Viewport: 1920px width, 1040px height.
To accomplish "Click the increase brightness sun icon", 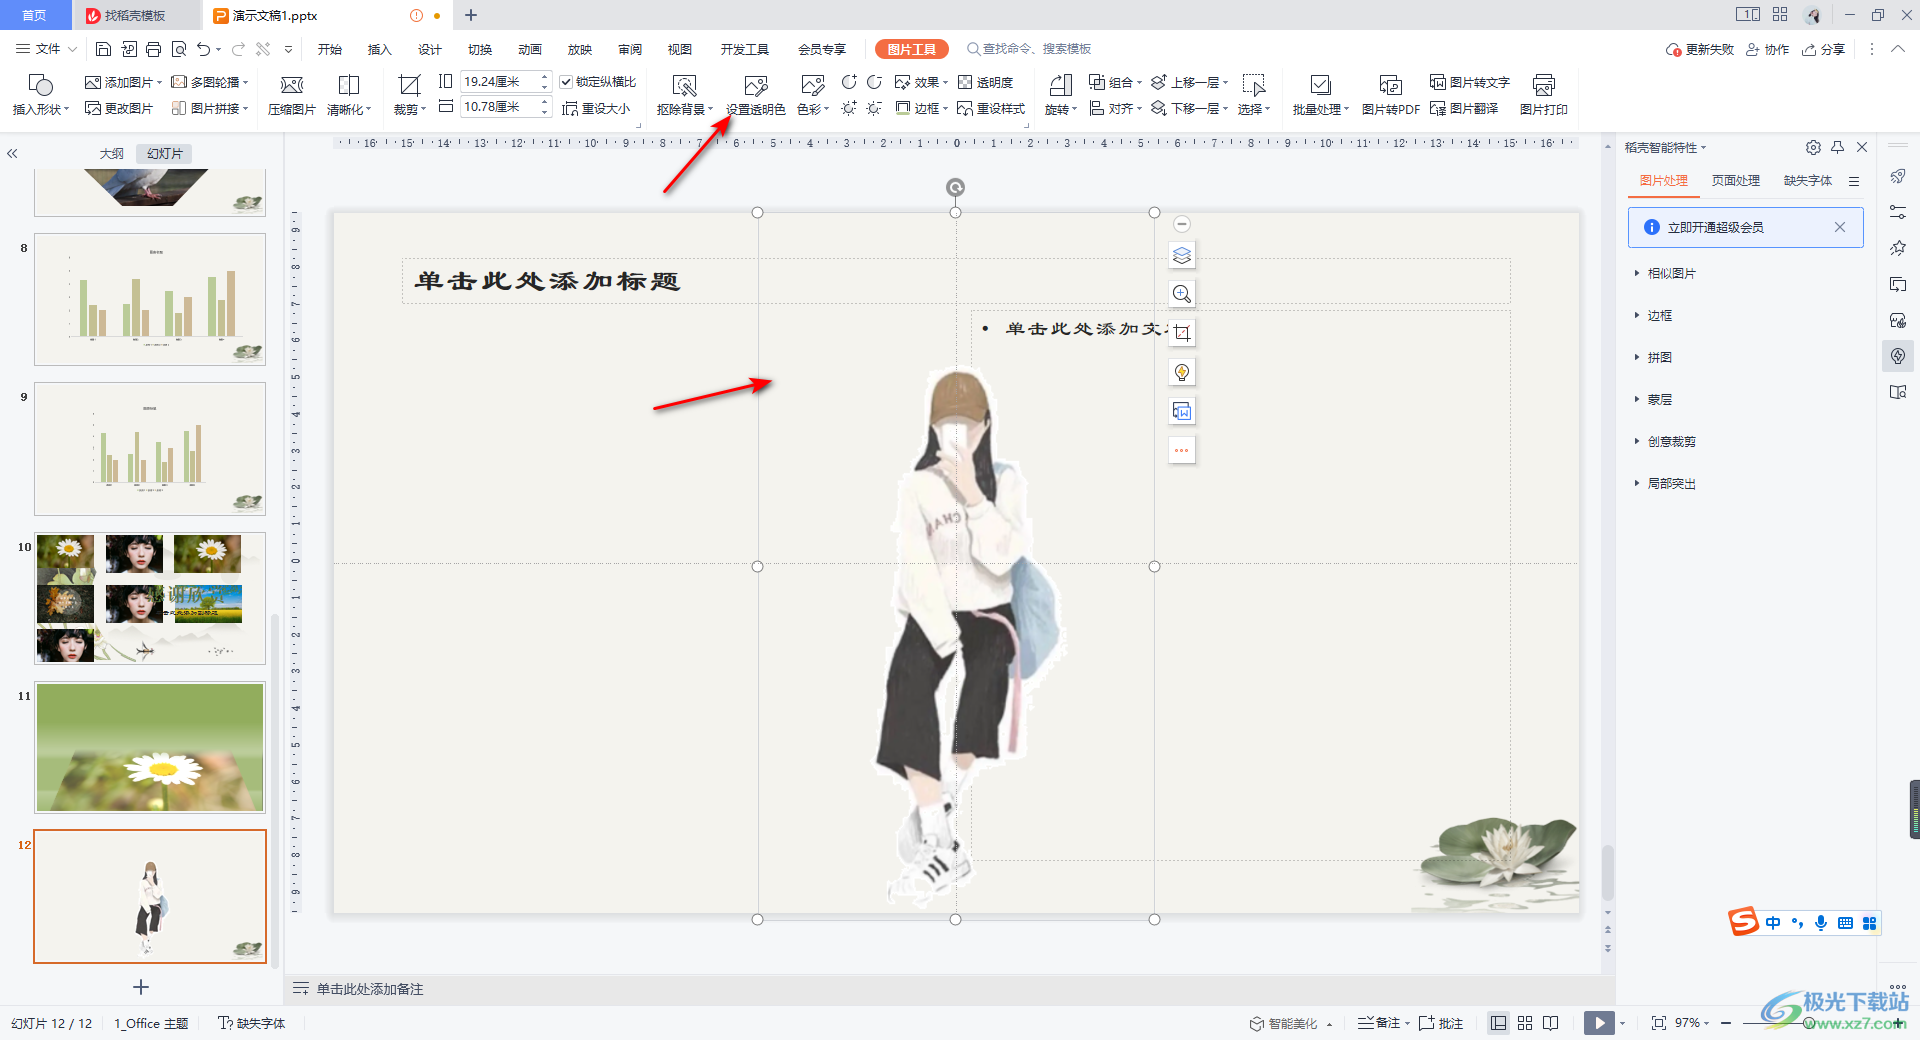I will click(x=849, y=108).
